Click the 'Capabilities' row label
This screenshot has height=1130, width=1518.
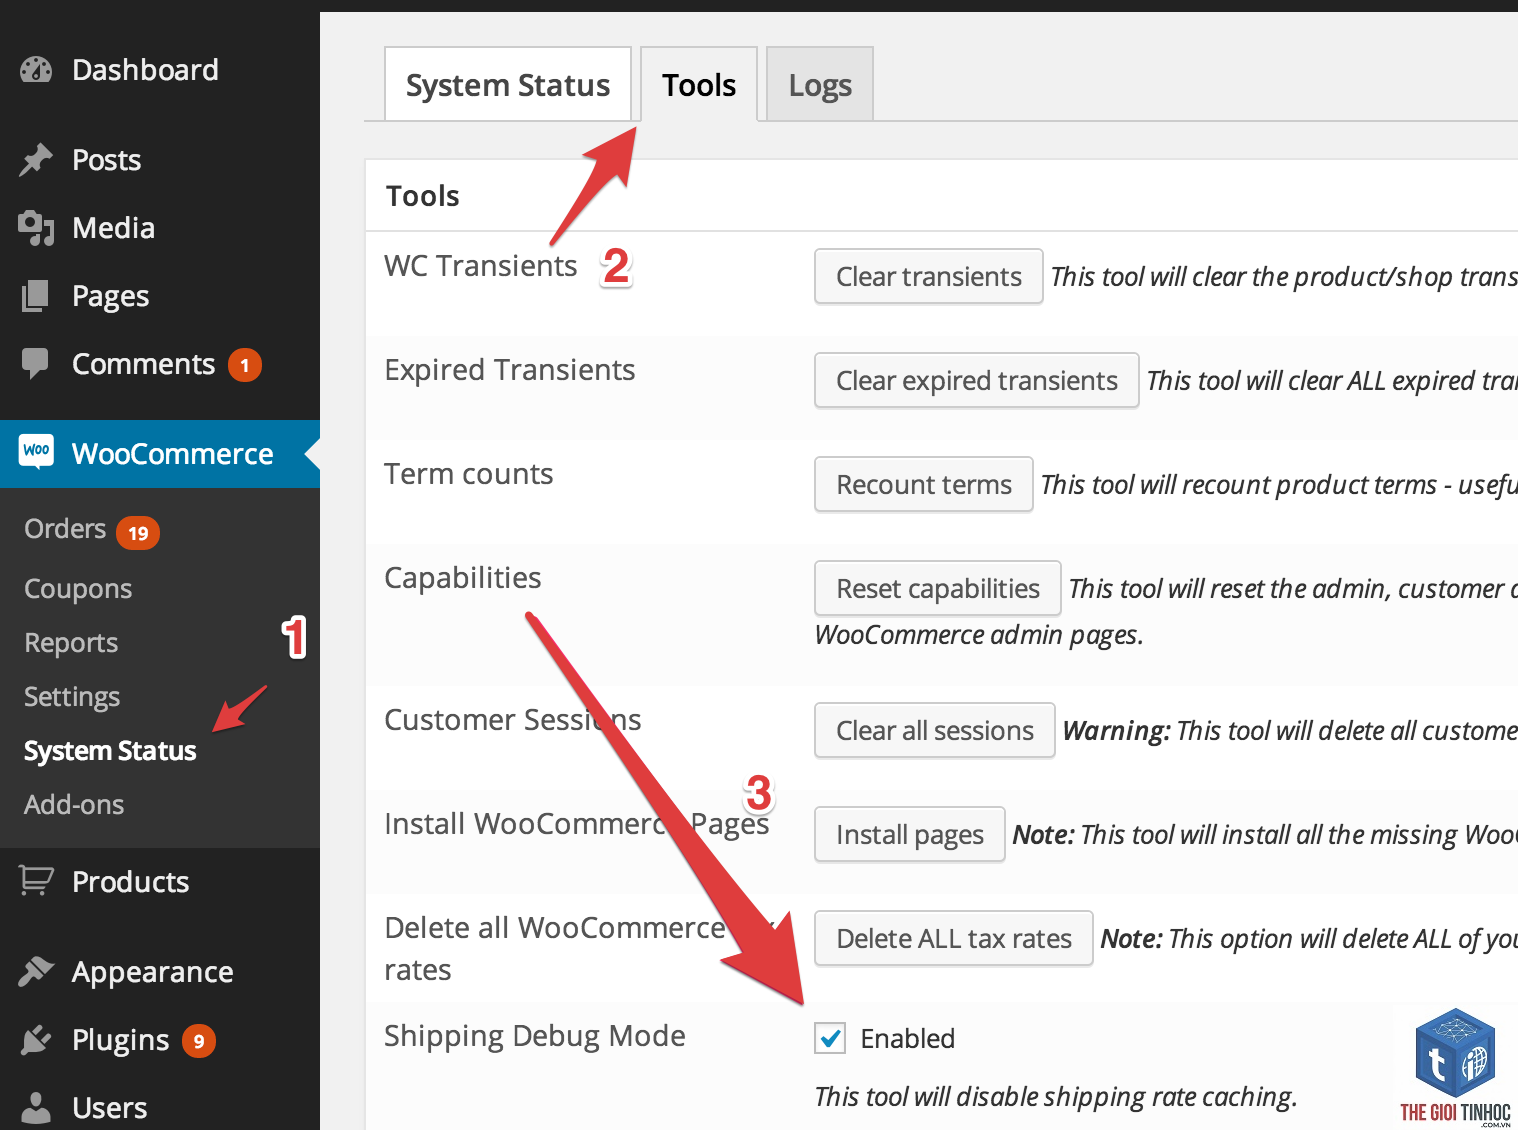coord(463,578)
